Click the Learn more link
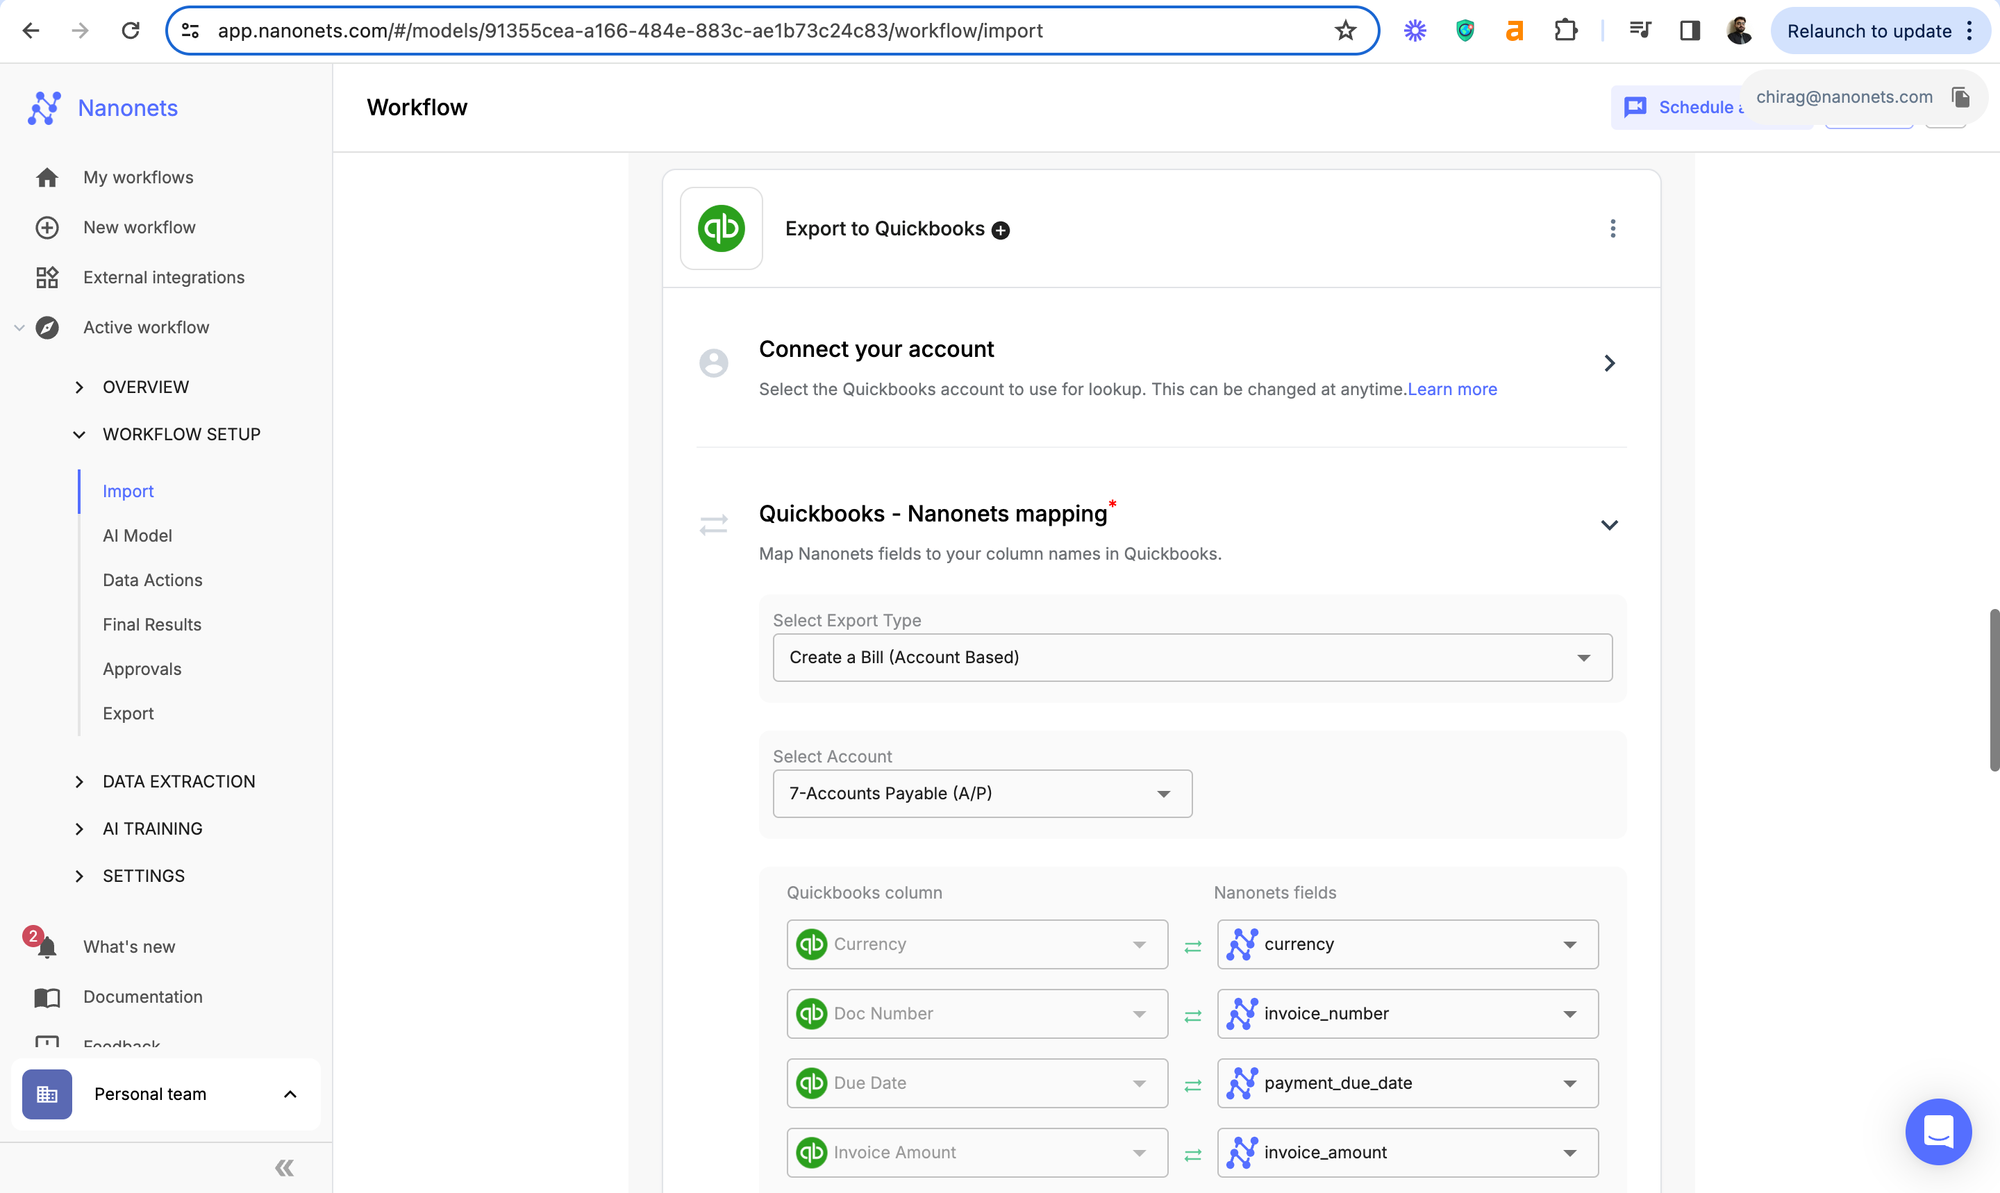The height and width of the screenshot is (1193, 2000). (x=1452, y=389)
